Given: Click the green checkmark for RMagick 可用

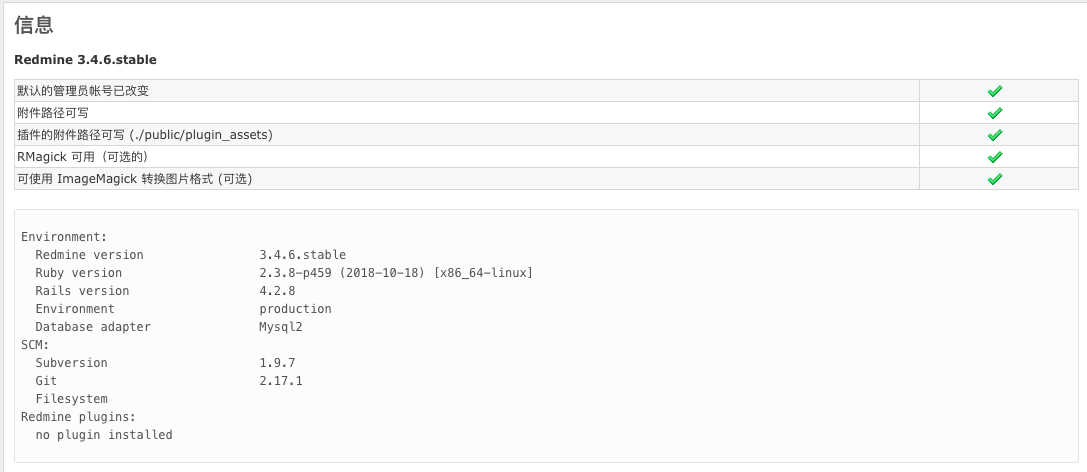Looking at the screenshot, I should [995, 157].
